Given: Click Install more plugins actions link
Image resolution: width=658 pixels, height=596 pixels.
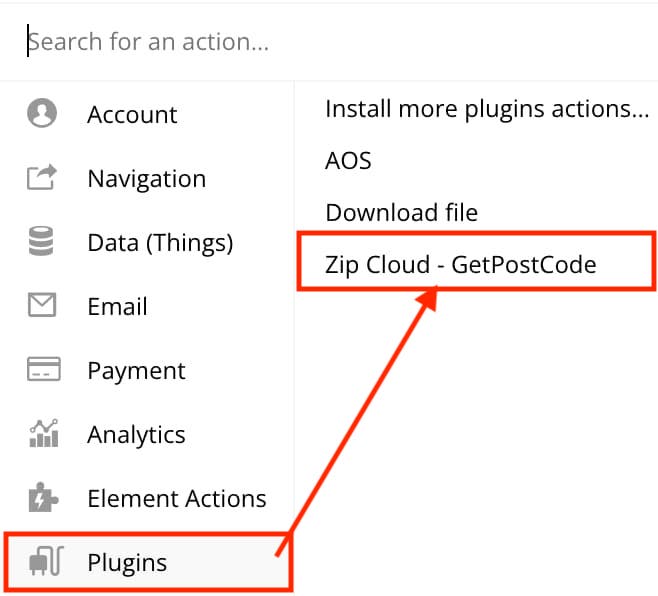Looking at the screenshot, I should 487,109.
